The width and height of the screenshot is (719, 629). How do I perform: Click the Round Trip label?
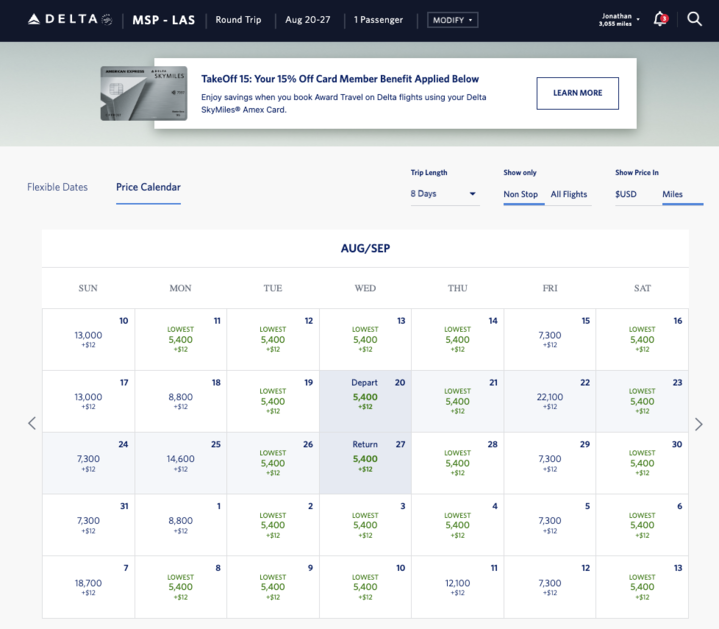[238, 20]
